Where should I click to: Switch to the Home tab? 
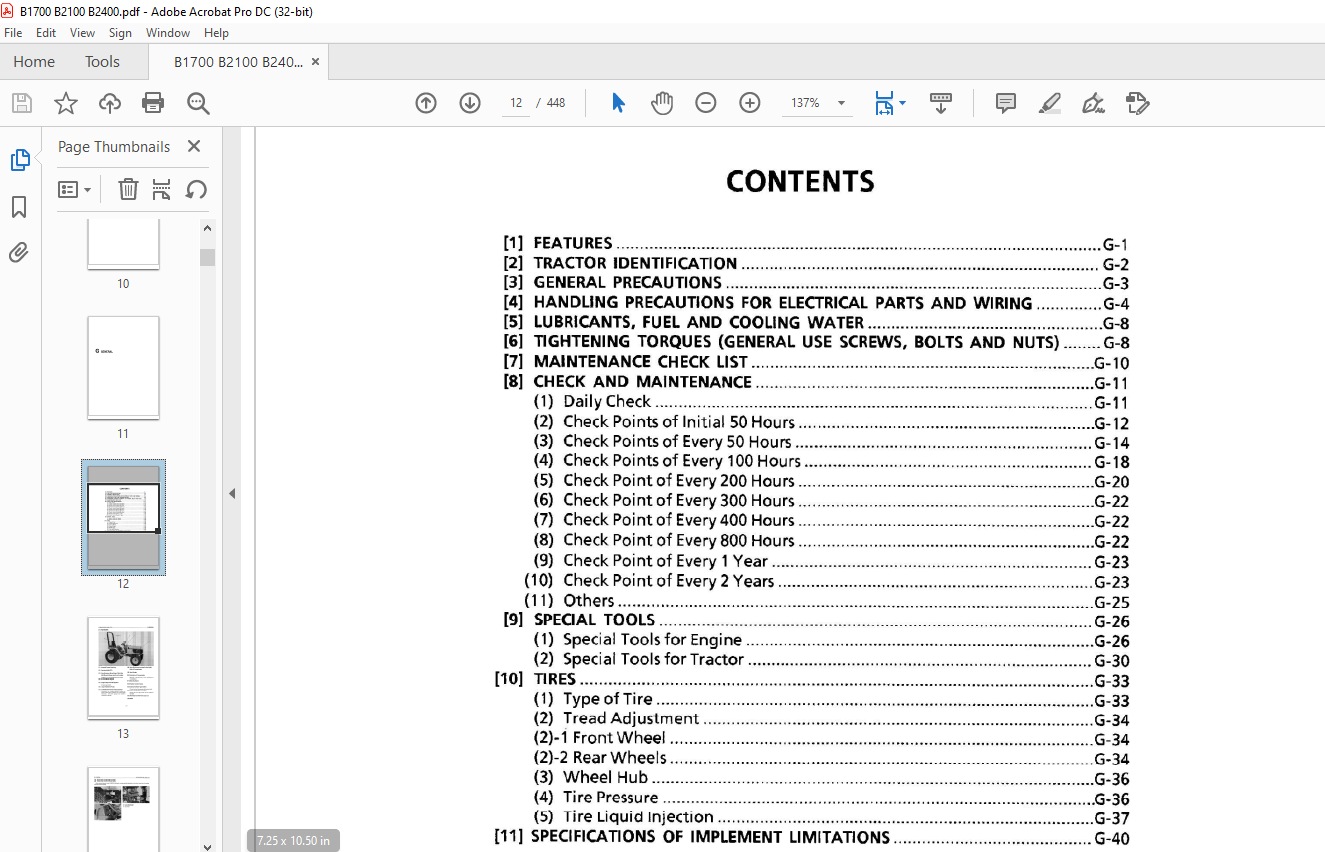(34, 62)
